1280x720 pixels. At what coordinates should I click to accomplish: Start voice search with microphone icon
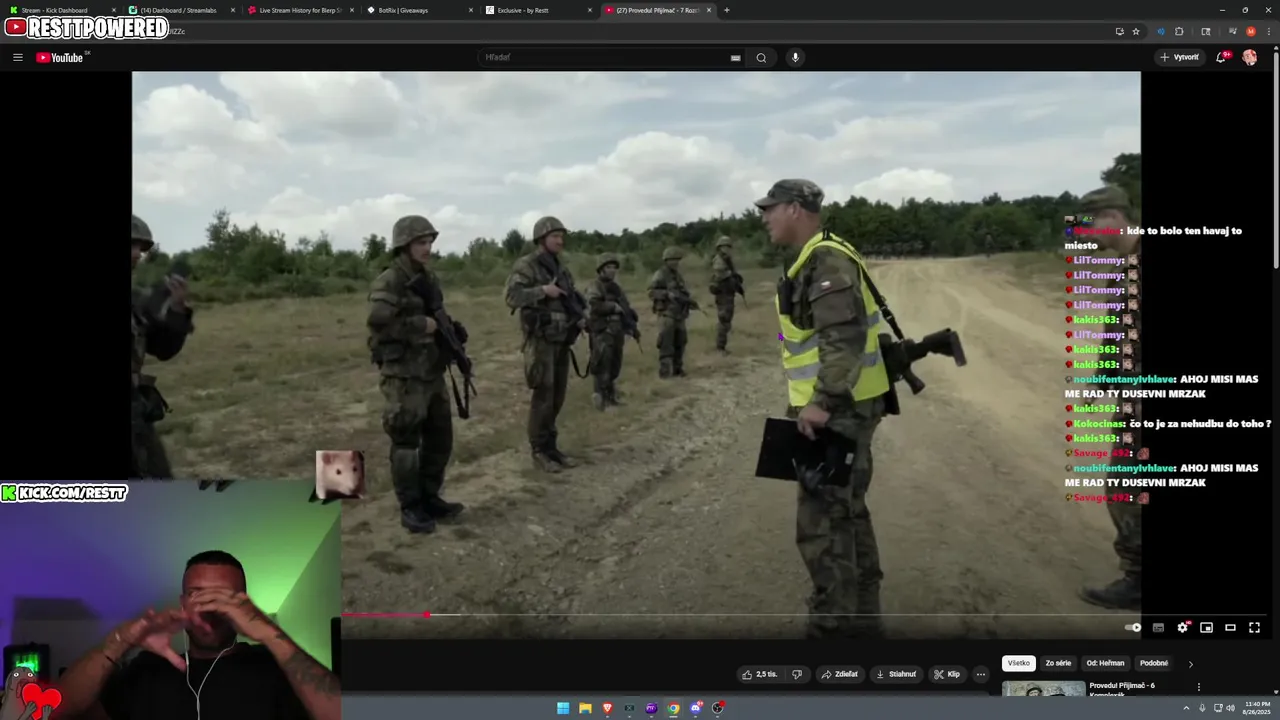coord(795,57)
